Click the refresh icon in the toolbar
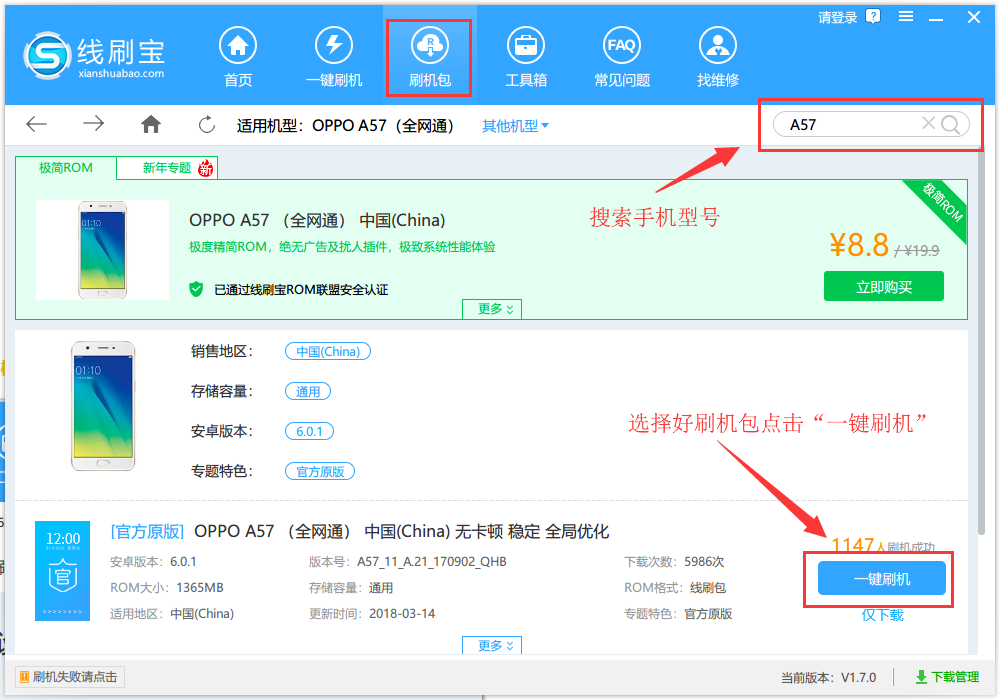Image resolution: width=1000 pixels, height=700 pixels. pyautogui.click(x=206, y=124)
